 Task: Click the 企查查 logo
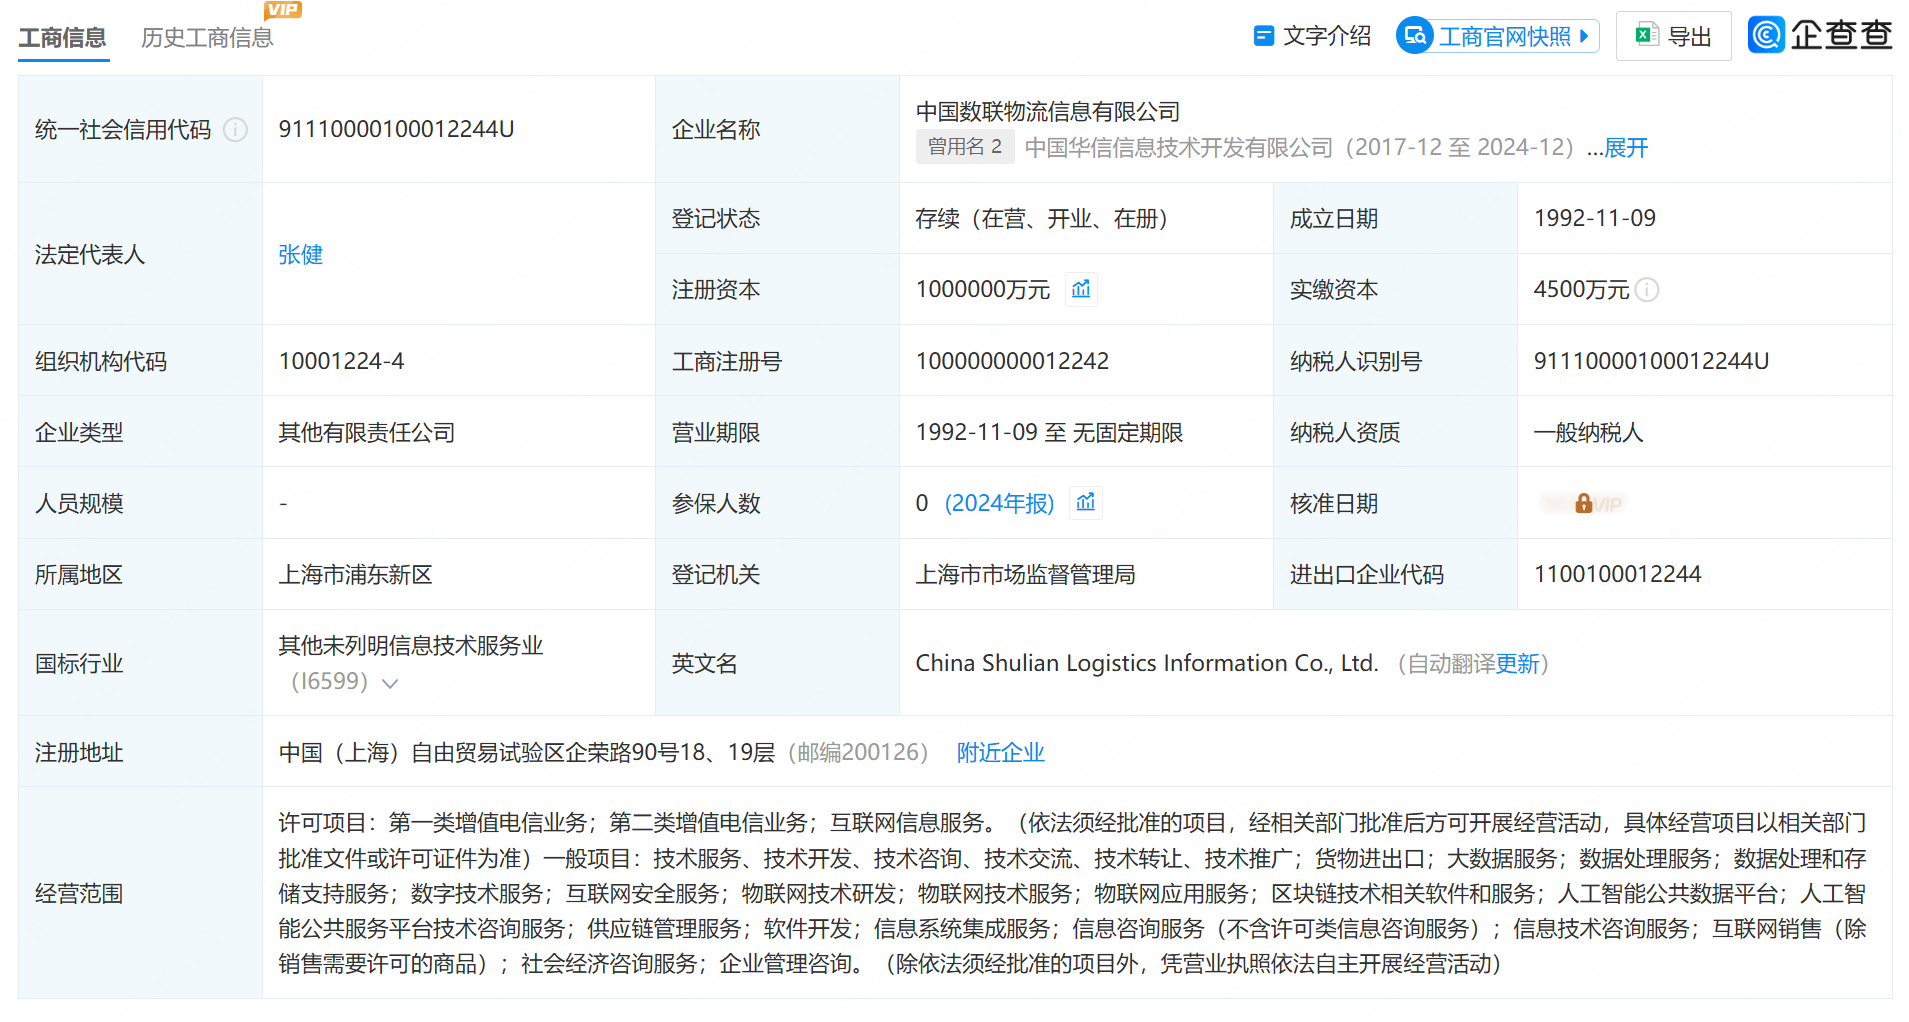coord(1820,35)
